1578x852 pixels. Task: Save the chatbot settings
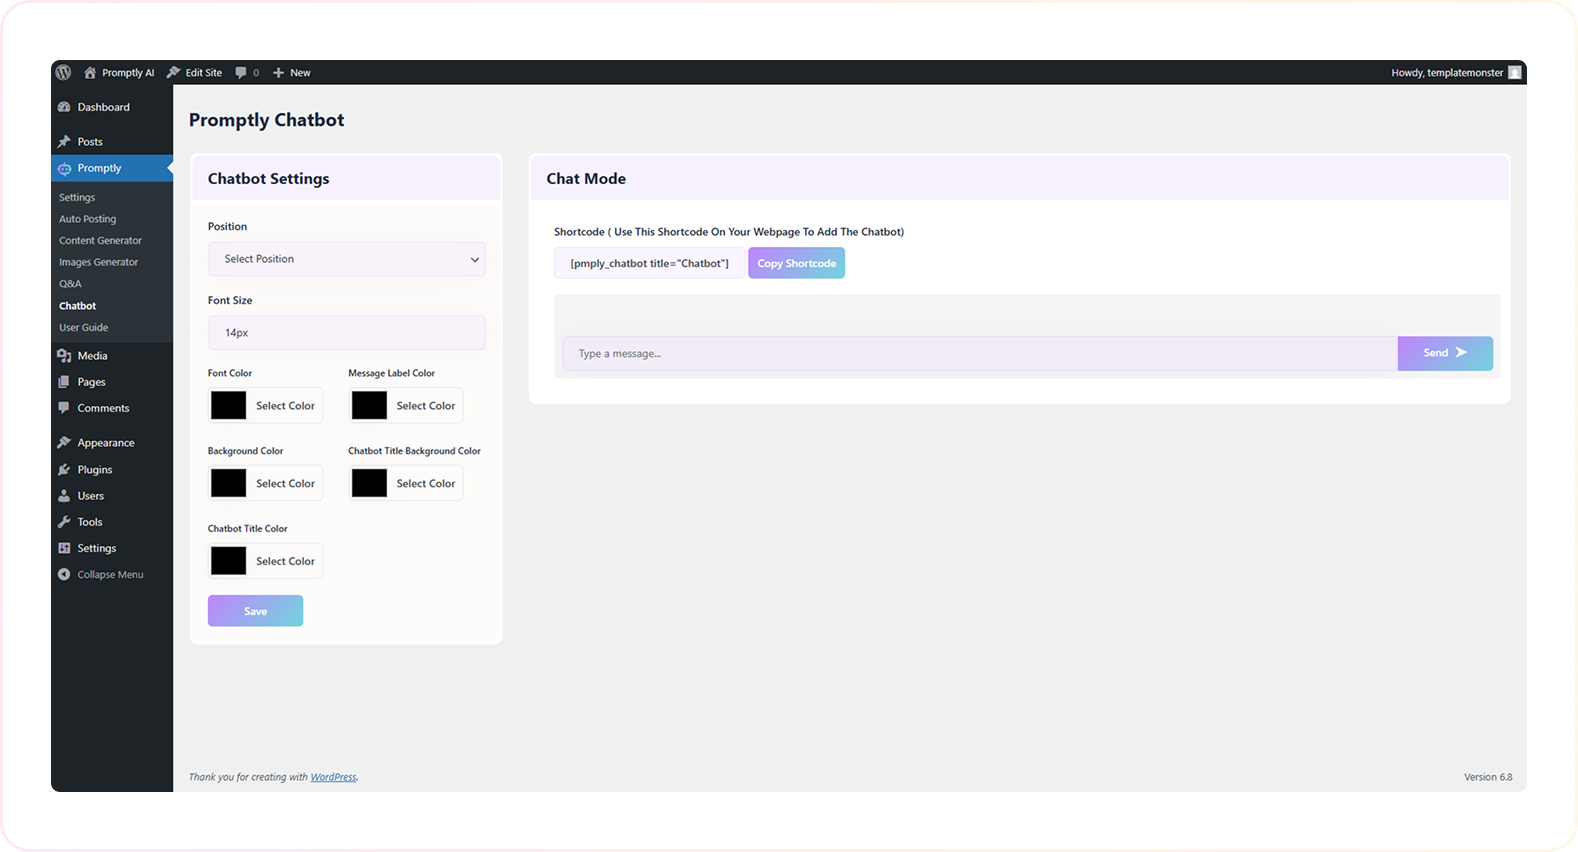pos(255,611)
